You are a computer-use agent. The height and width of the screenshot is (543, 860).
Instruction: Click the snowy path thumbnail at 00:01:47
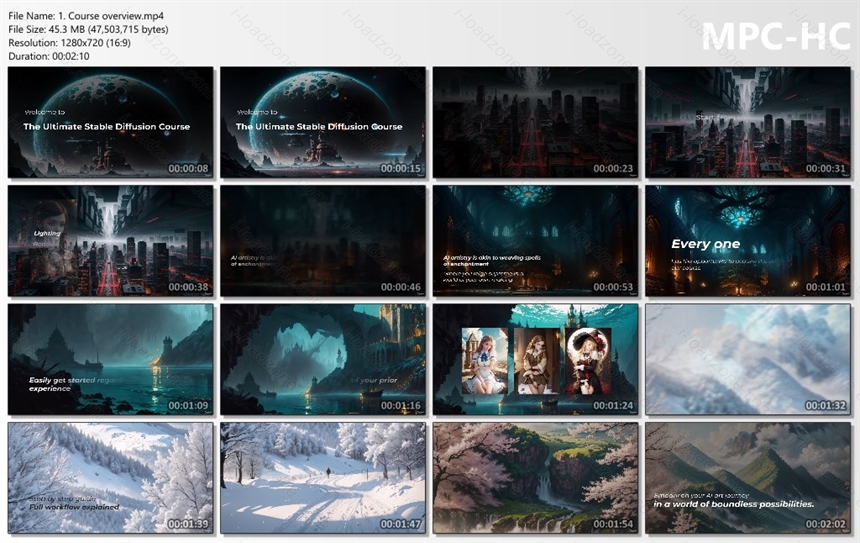tap(323, 478)
